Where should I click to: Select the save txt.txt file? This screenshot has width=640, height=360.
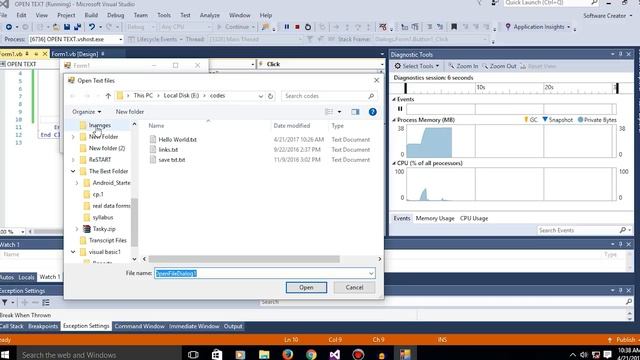tap(172, 160)
